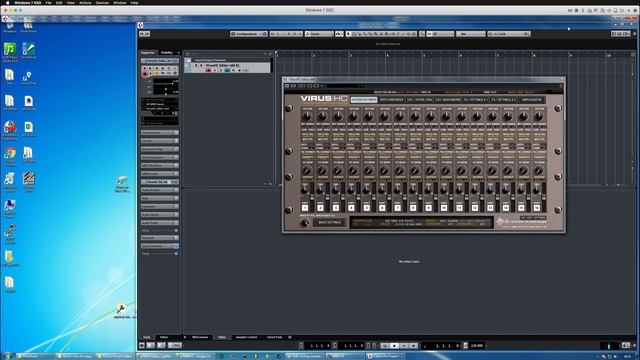Viewport: 640px width, 360px height.
Task: Select the Object Selection arrow tool in Cubase toolbar
Action: tap(349, 34)
